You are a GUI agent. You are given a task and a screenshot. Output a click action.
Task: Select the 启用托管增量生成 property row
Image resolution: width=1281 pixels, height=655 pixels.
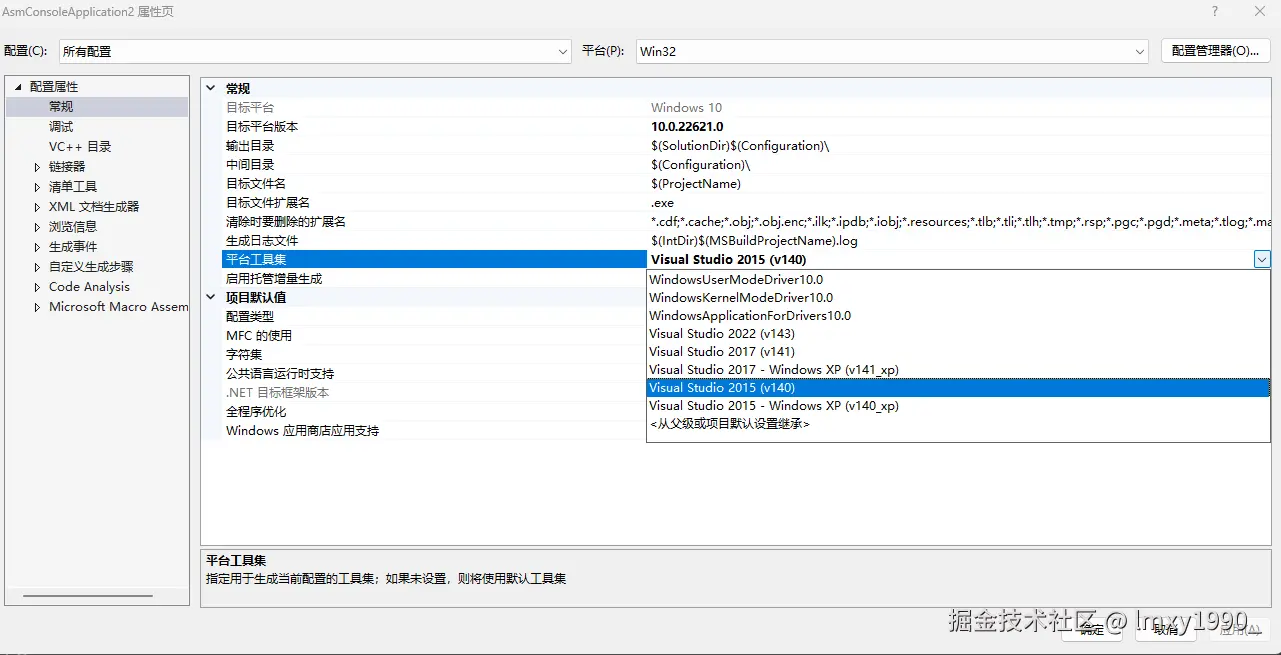click(434, 279)
